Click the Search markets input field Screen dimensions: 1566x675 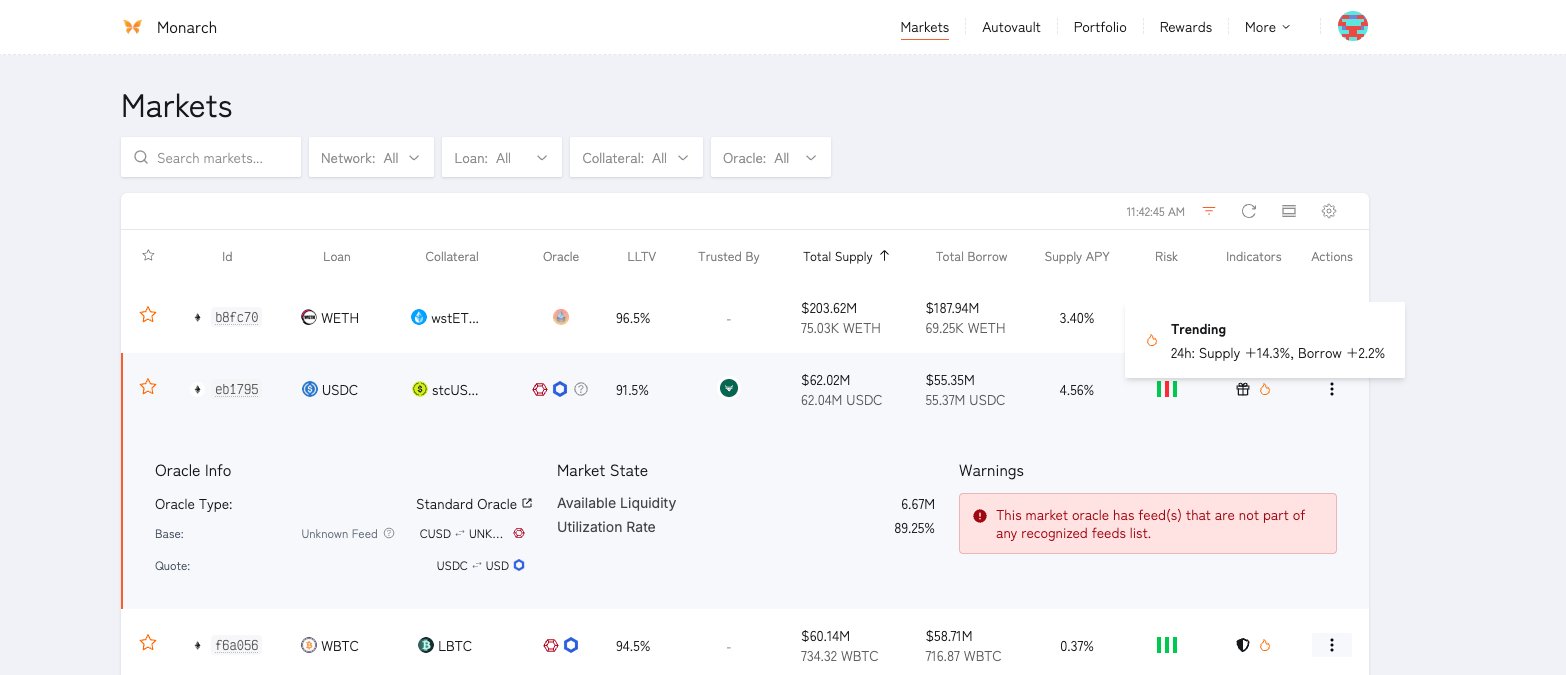click(222, 158)
